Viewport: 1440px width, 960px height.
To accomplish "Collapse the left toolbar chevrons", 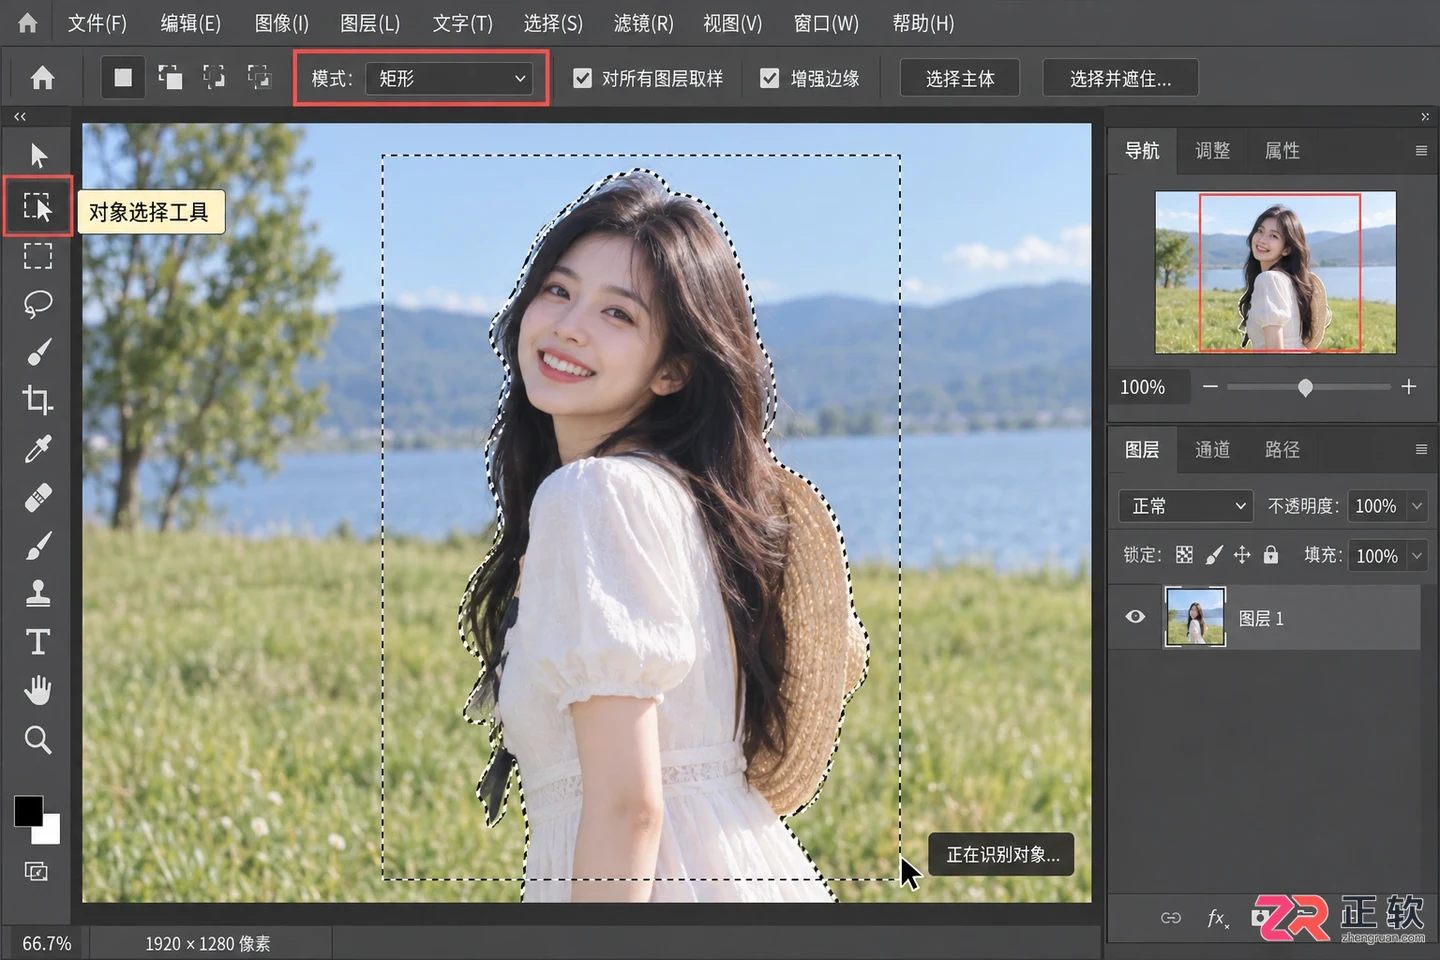I will 20,117.
